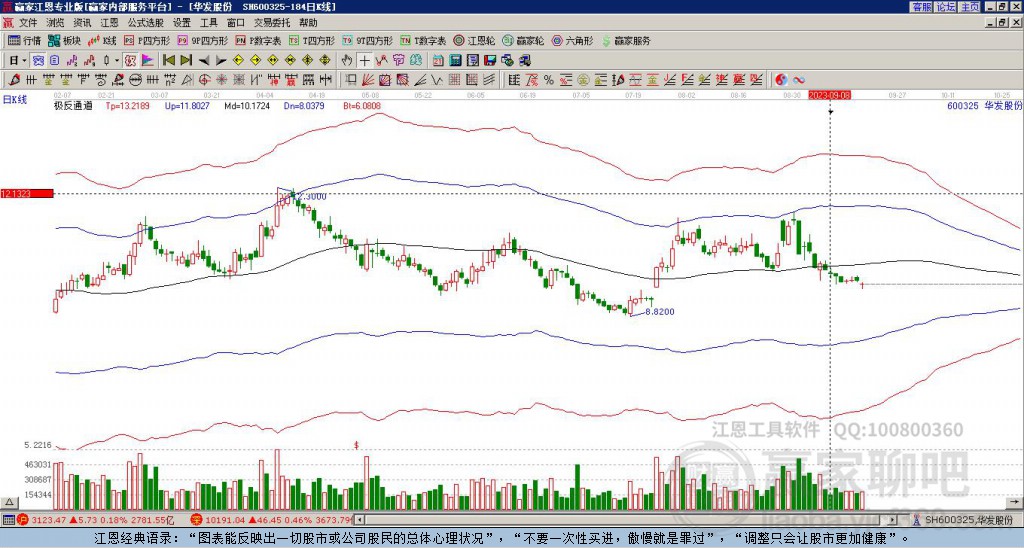
Task: Click the colorful triangle play icon
Action: tap(148, 61)
